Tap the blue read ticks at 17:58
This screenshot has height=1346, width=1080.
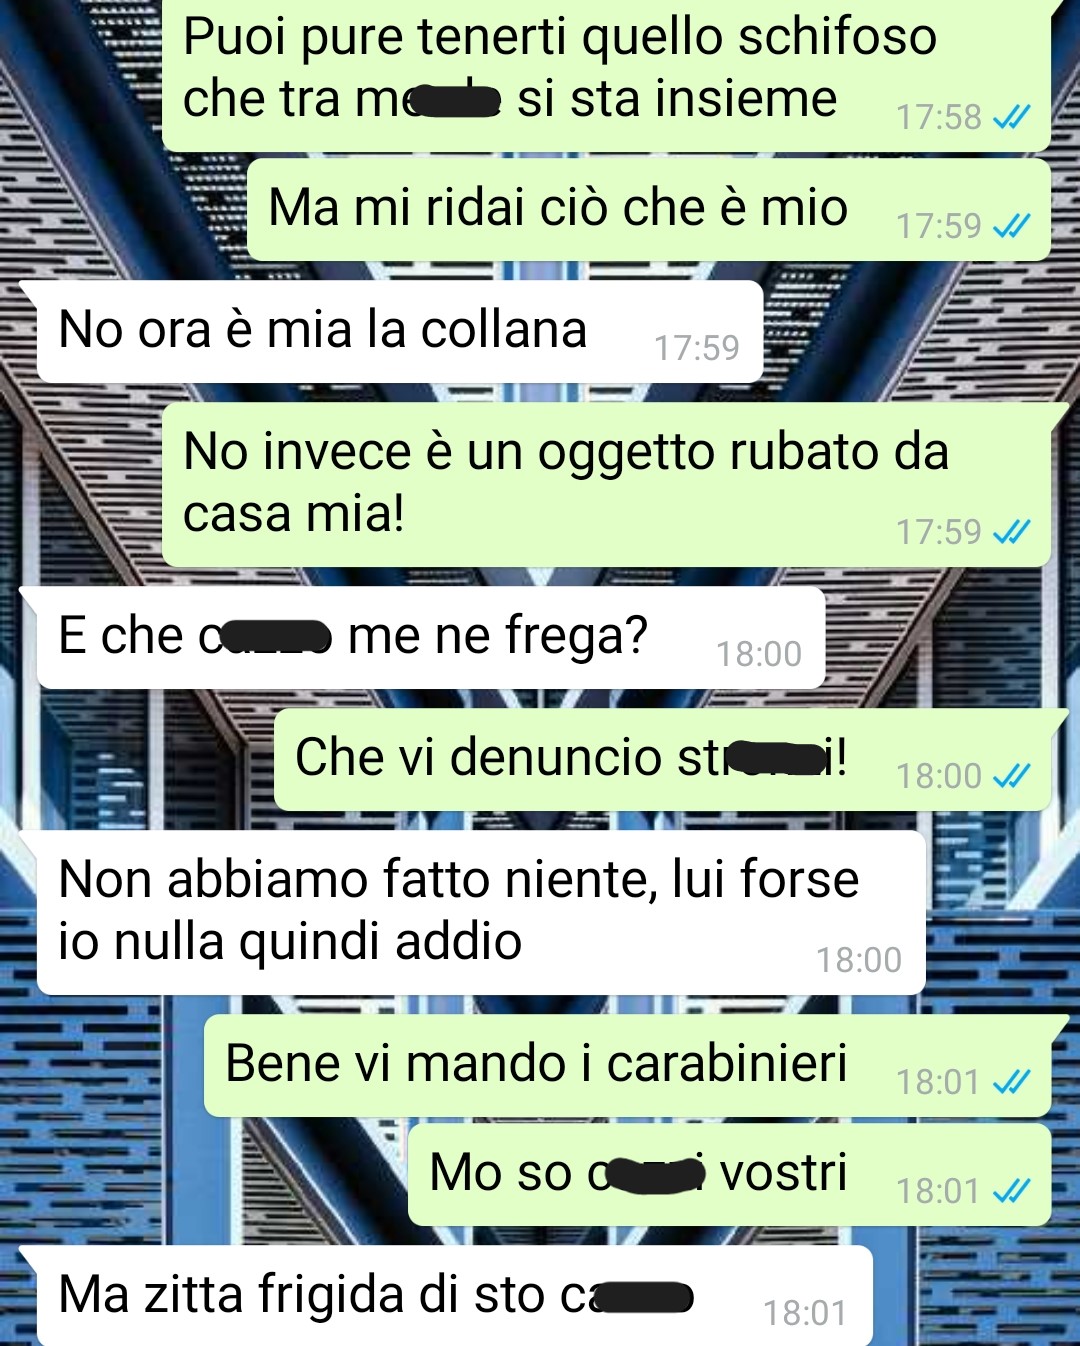tap(1011, 117)
